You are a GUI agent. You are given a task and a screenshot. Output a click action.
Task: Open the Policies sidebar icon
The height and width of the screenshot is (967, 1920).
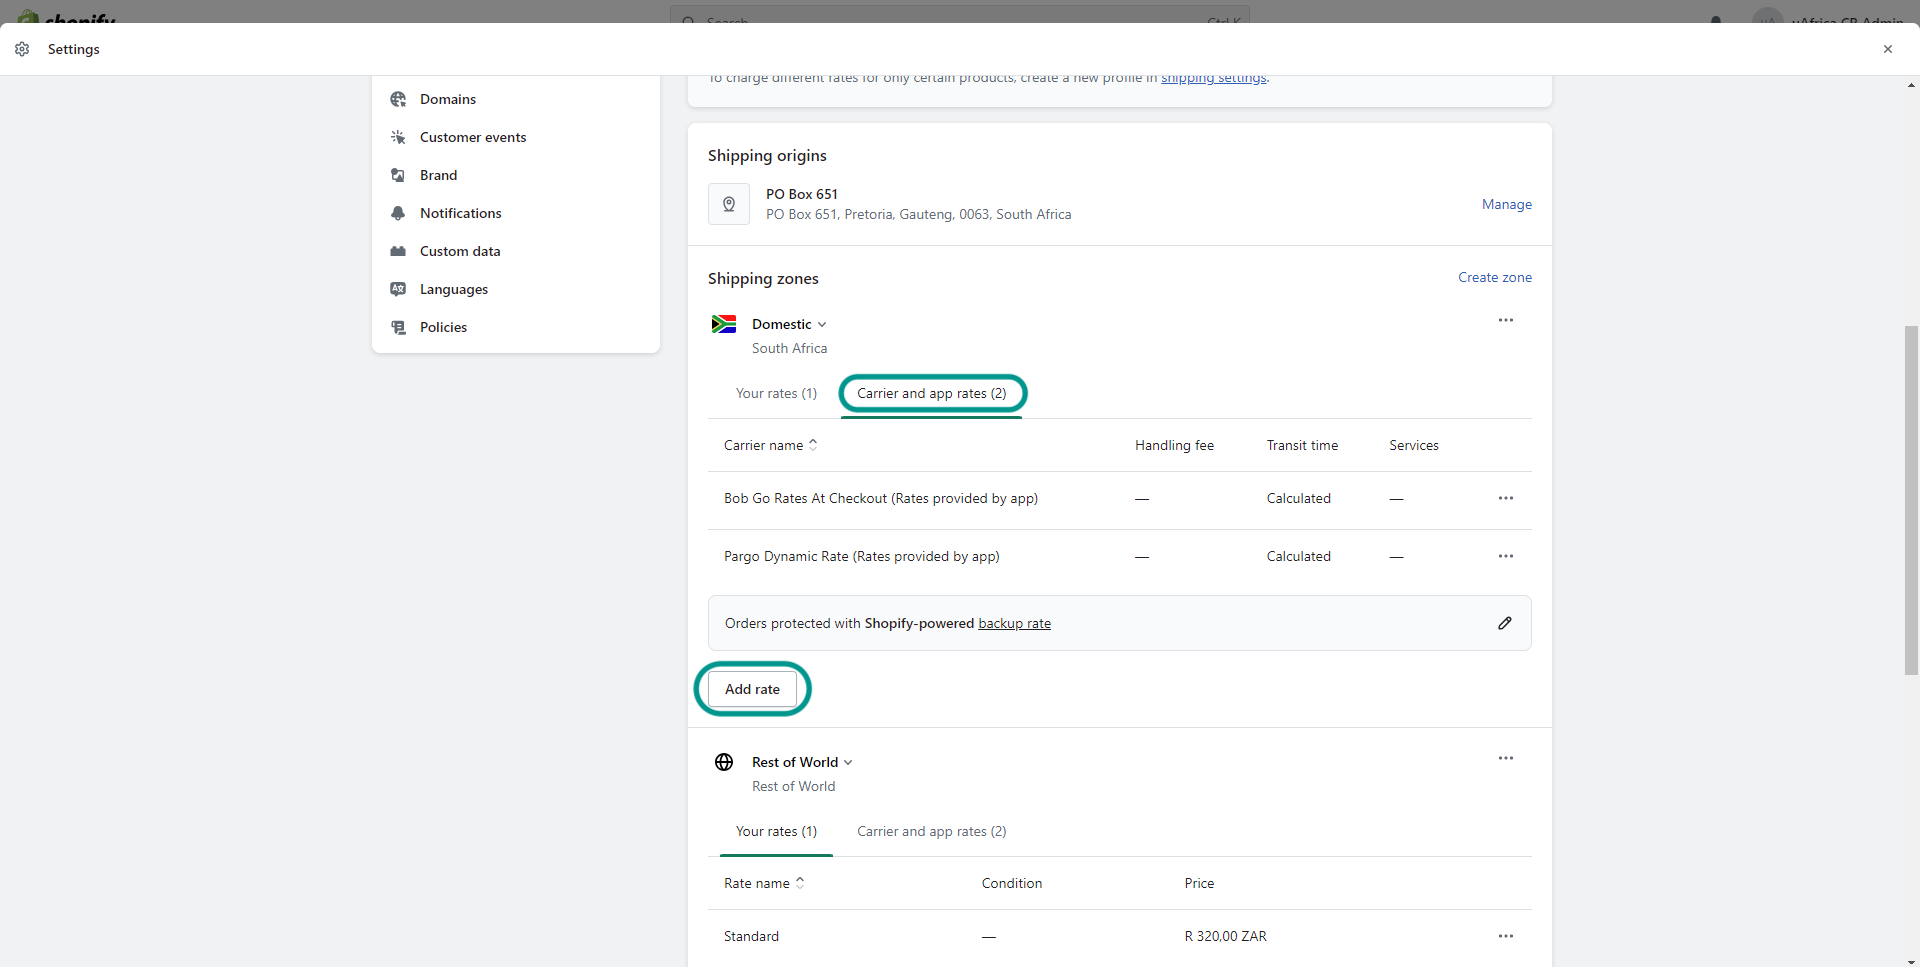[x=398, y=327]
